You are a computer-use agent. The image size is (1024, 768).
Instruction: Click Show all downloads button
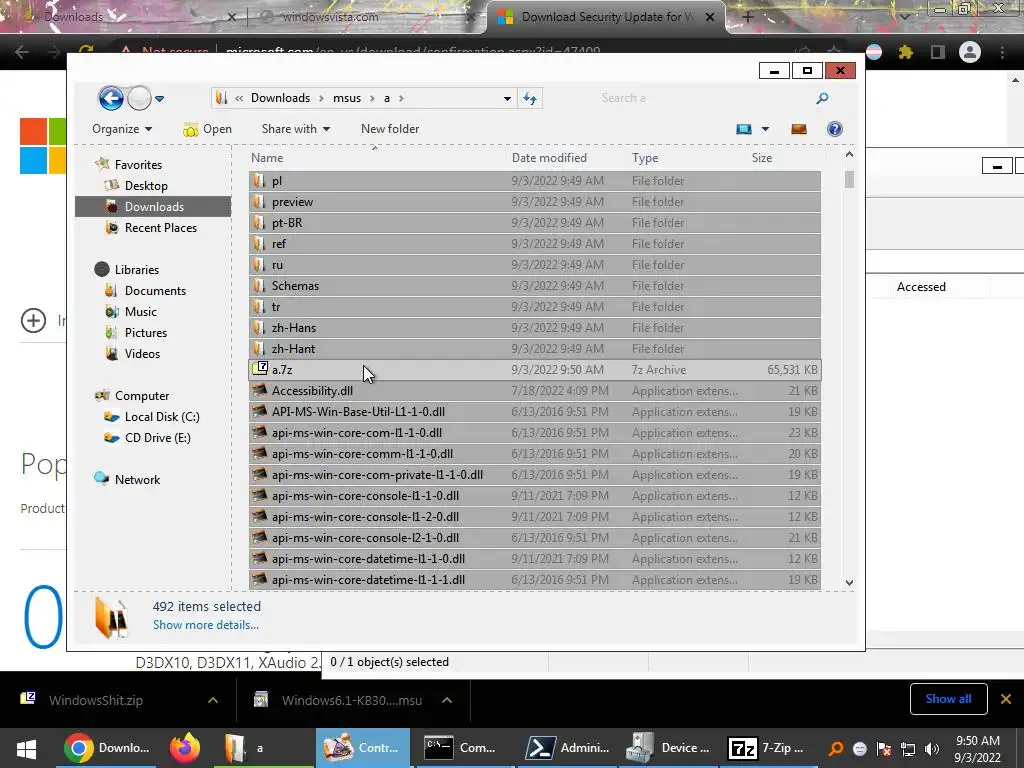click(x=948, y=699)
